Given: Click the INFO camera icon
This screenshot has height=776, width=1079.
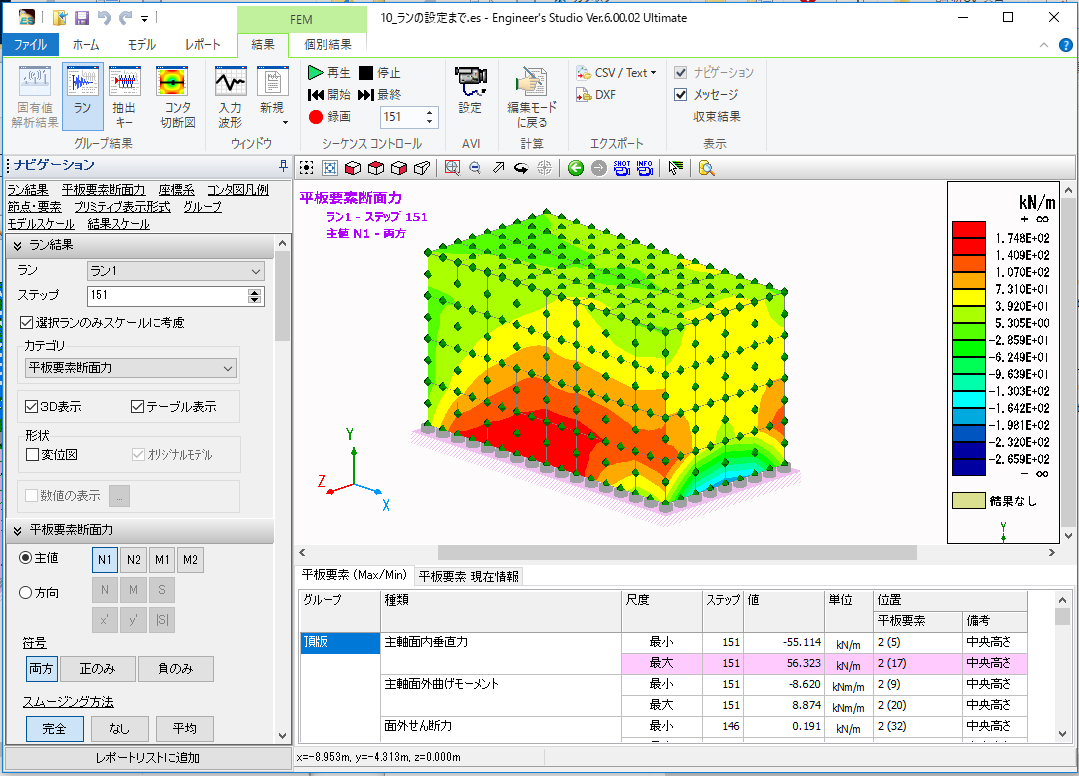Looking at the screenshot, I should coord(645,168).
